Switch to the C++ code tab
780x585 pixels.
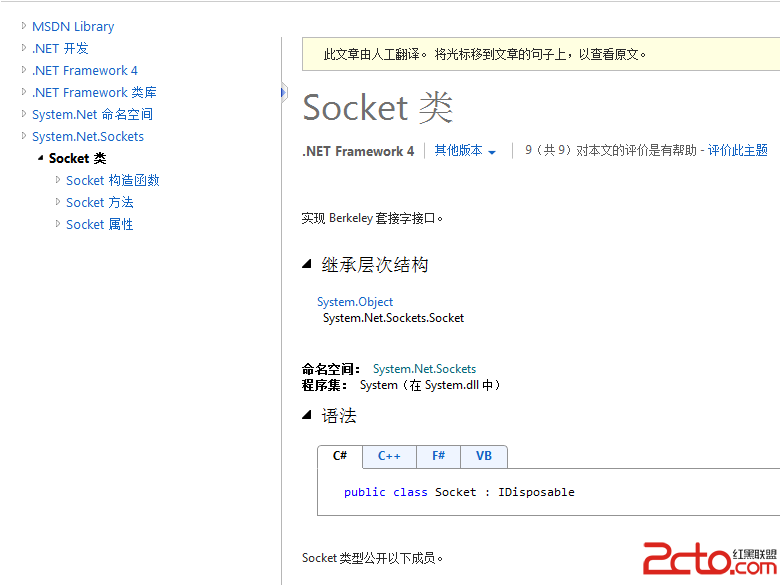click(389, 456)
